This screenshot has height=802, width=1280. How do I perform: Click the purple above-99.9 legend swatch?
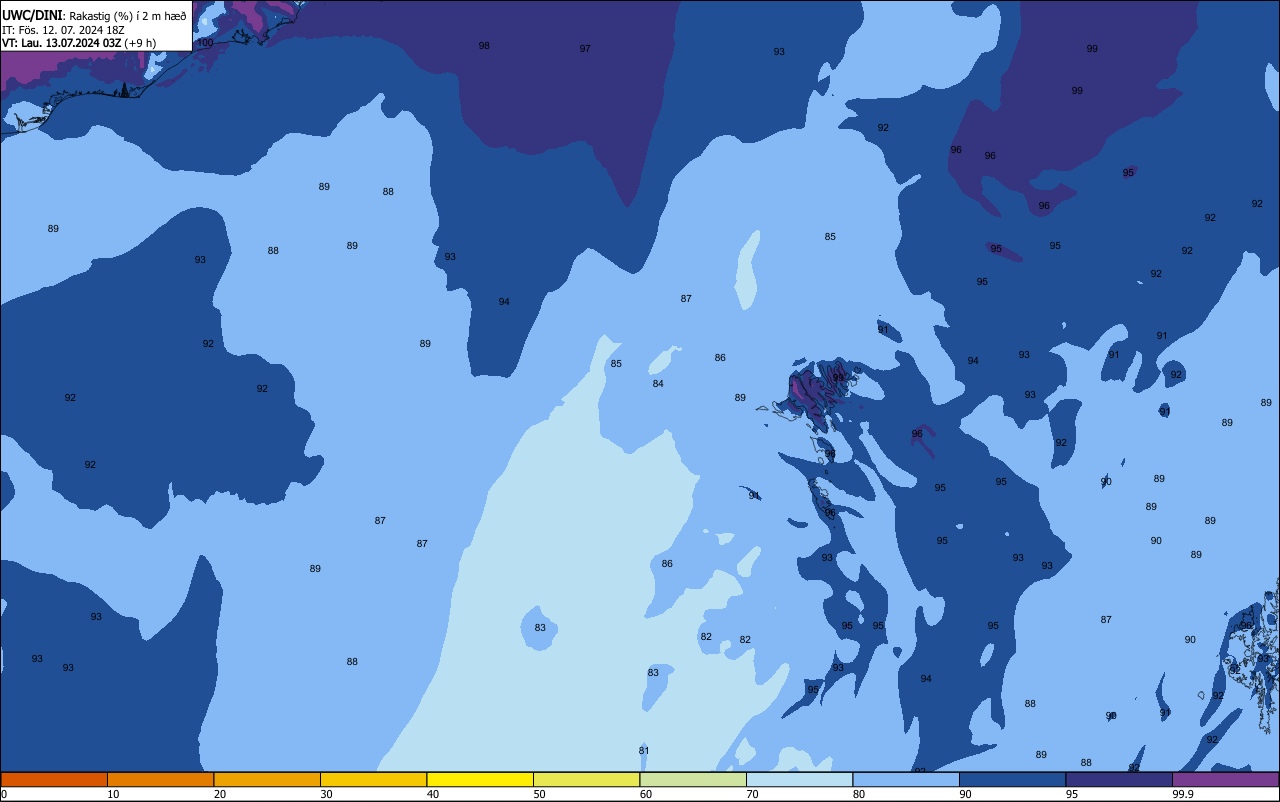tap(1225, 779)
